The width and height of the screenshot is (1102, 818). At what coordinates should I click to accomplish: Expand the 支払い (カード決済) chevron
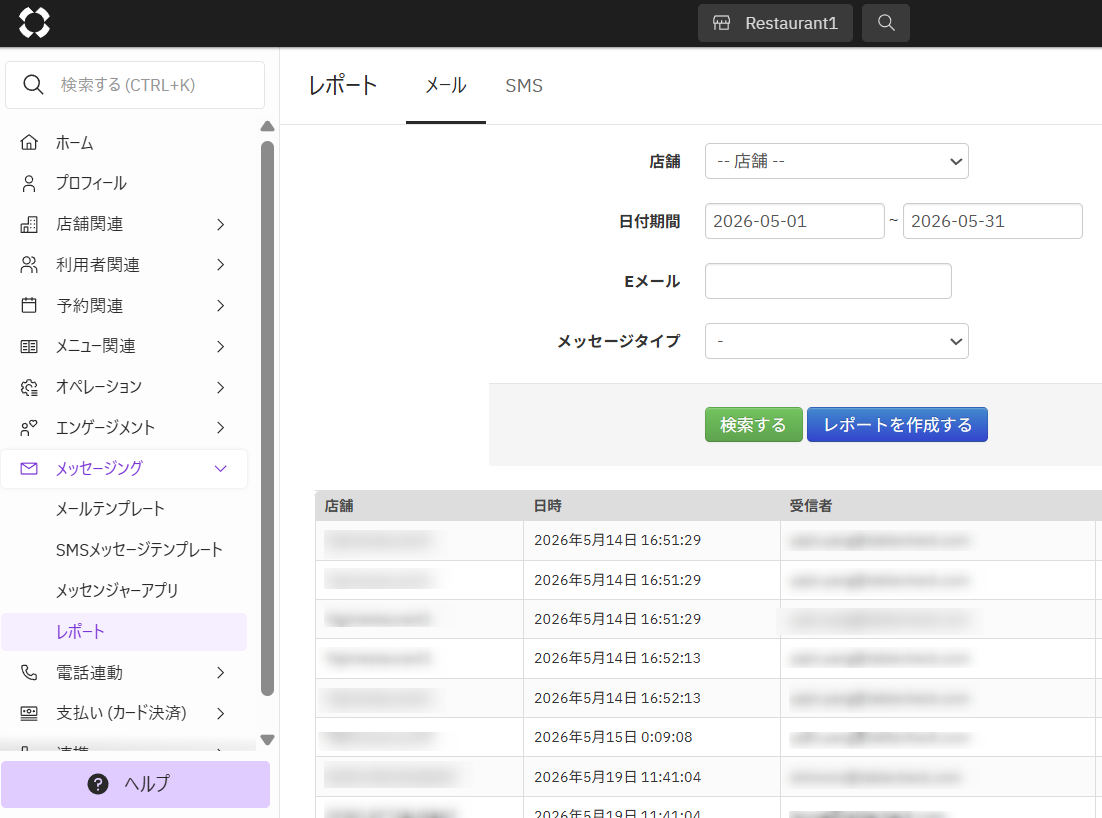(x=221, y=713)
